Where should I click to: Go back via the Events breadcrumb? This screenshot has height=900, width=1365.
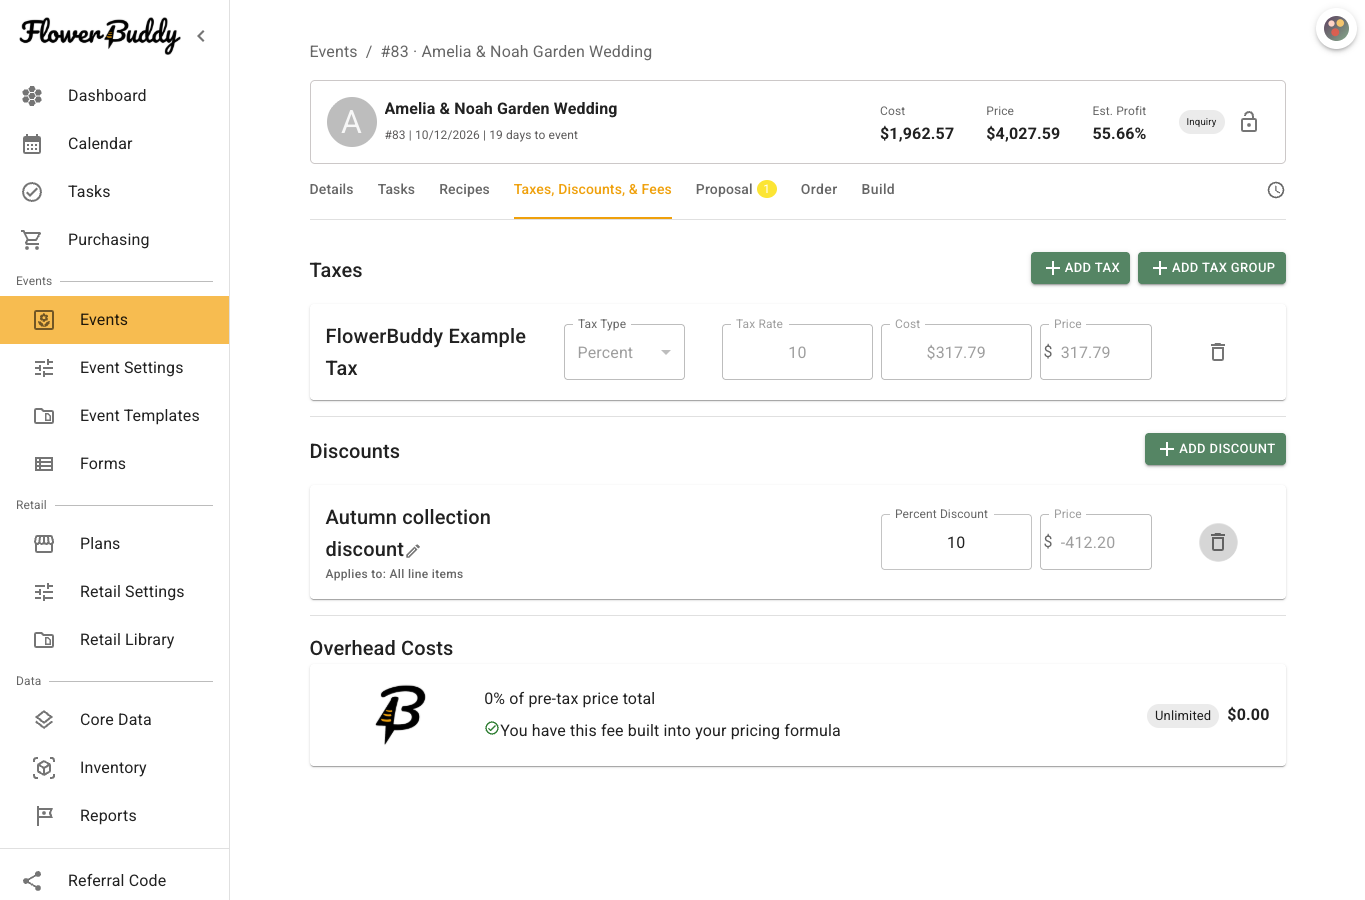[333, 52]
